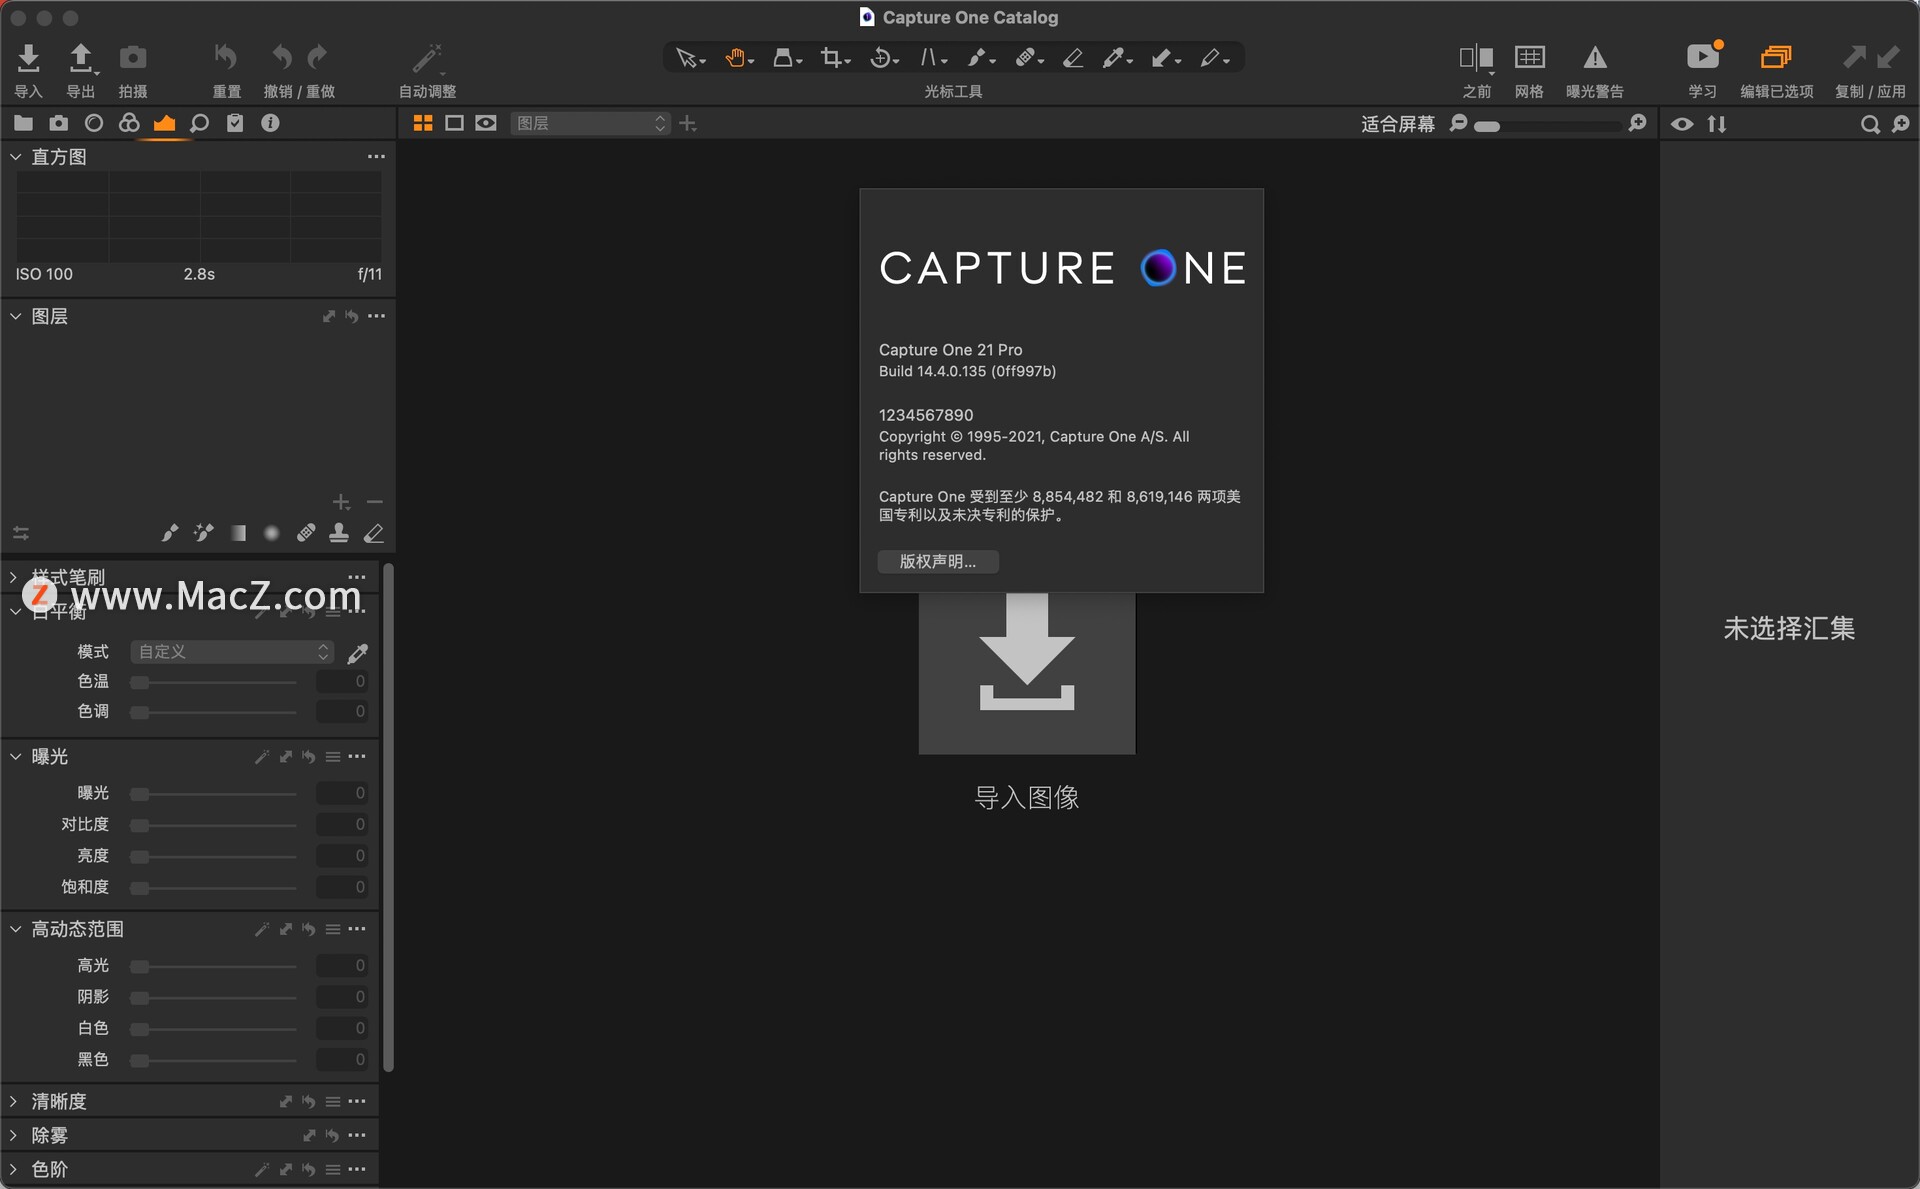Image resolution: width=1920 pixels, height=1189 pixels.
Task: Select the keystone cursor tool
Action: coord(933,58)
